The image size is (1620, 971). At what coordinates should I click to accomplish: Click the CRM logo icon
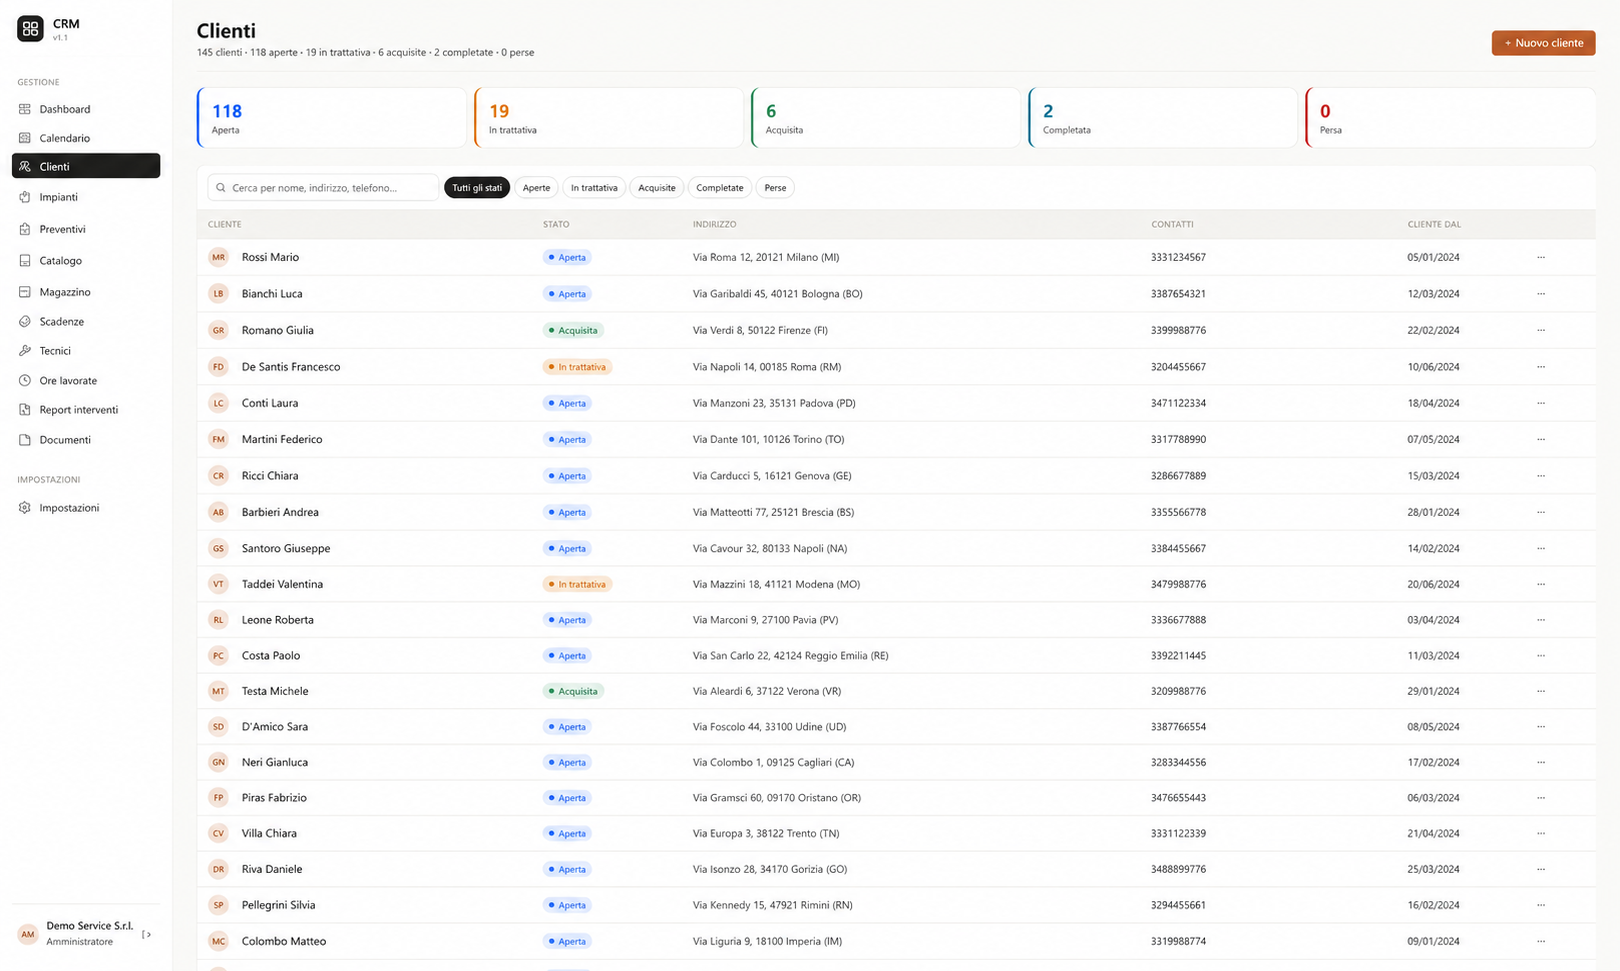pos(30,29)
